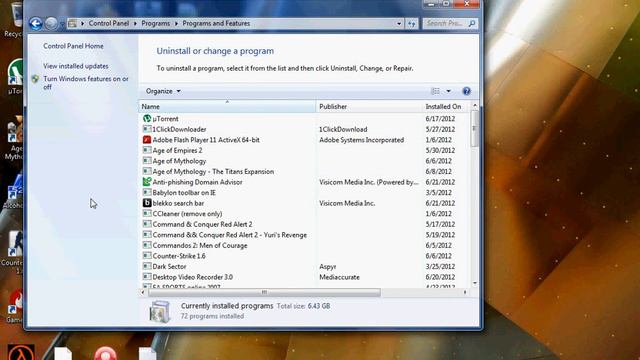Open the recent pages dropdown arrow
This screenshot has height=360, width=640.
[x=62, y=24]
